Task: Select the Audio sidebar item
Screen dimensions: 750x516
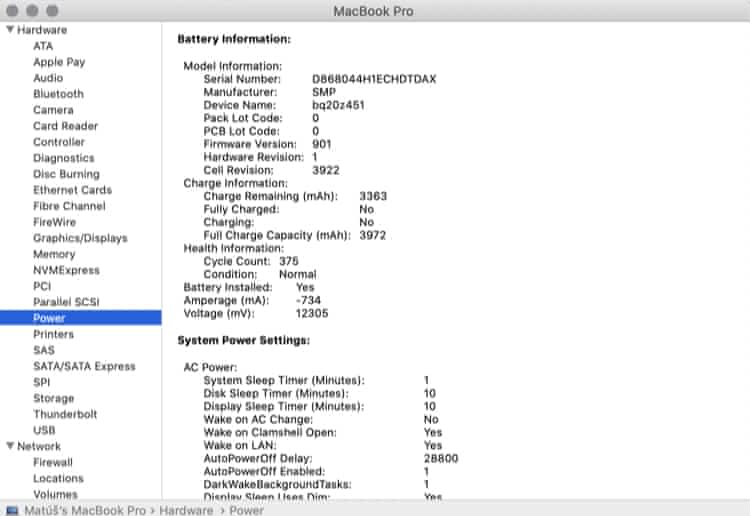Action: point(48,78)
